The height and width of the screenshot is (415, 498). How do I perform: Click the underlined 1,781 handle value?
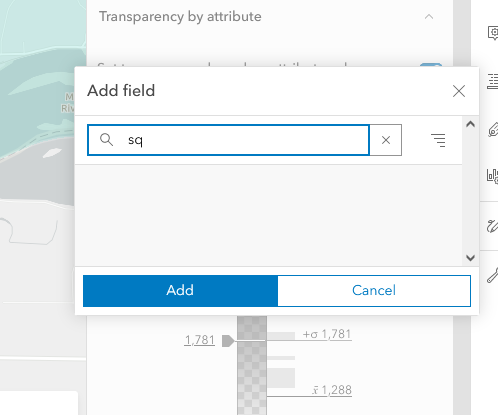pyautogui.click(x=199, y=340)
